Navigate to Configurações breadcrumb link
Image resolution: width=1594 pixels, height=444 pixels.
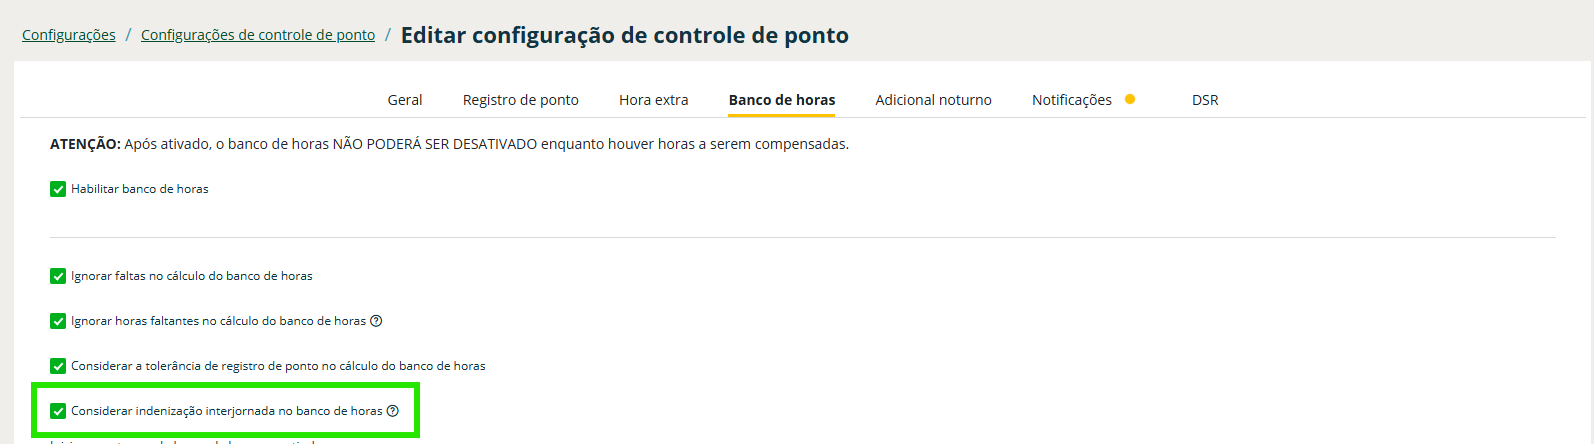coord(69,35)
